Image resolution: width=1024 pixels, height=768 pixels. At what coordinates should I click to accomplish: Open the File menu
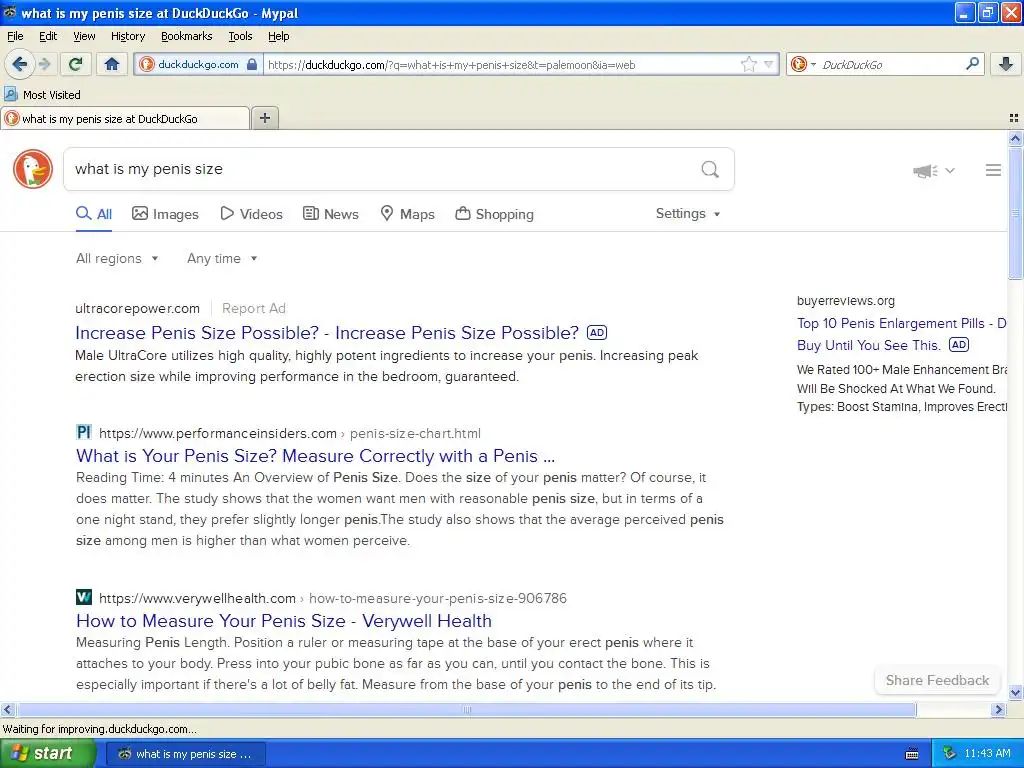coord(15,36)
